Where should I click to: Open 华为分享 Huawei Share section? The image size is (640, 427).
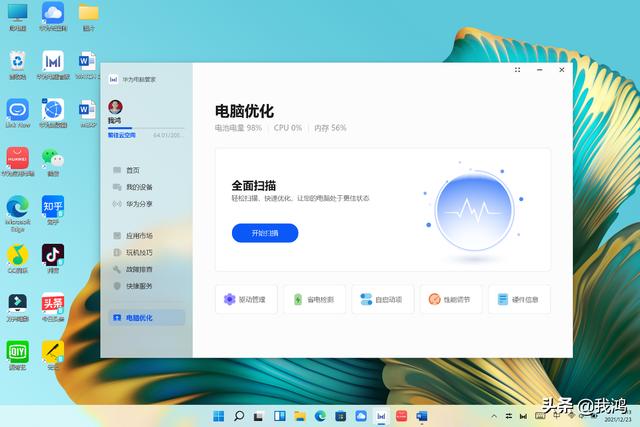point(138,203)
